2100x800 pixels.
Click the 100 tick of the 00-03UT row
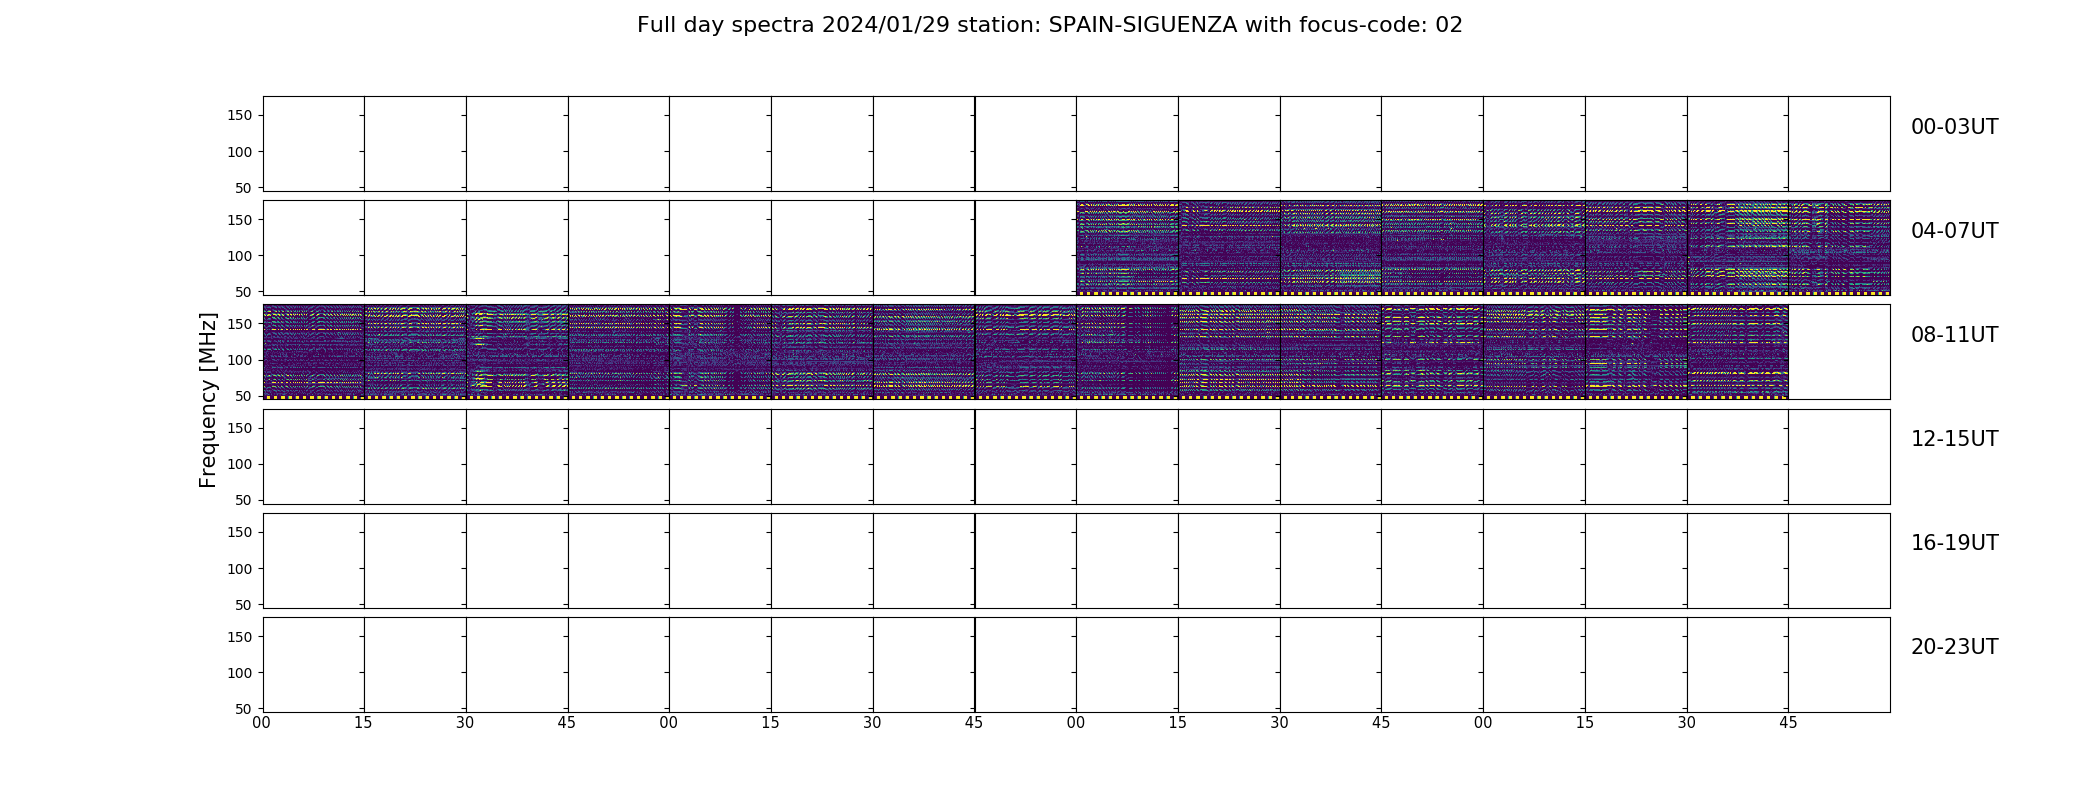pyautogui.click(x=240, y=152)
